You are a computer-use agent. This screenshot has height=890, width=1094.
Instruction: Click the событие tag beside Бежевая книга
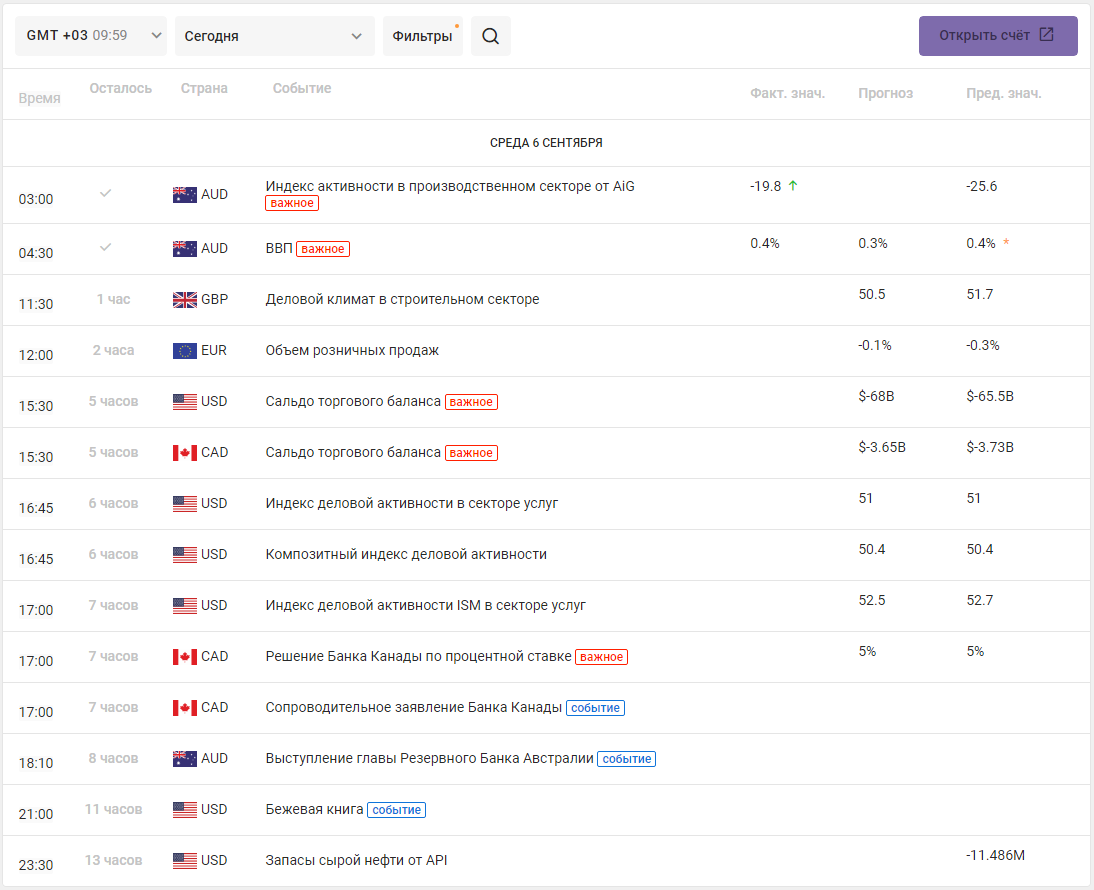[396, 810]
